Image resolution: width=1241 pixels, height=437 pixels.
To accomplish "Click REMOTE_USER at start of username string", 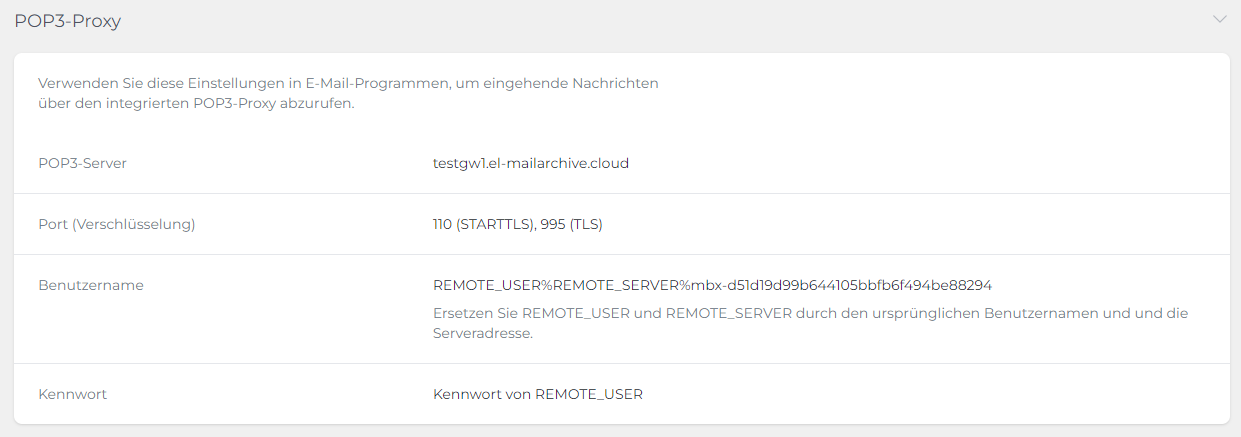I will pos(486,285).
